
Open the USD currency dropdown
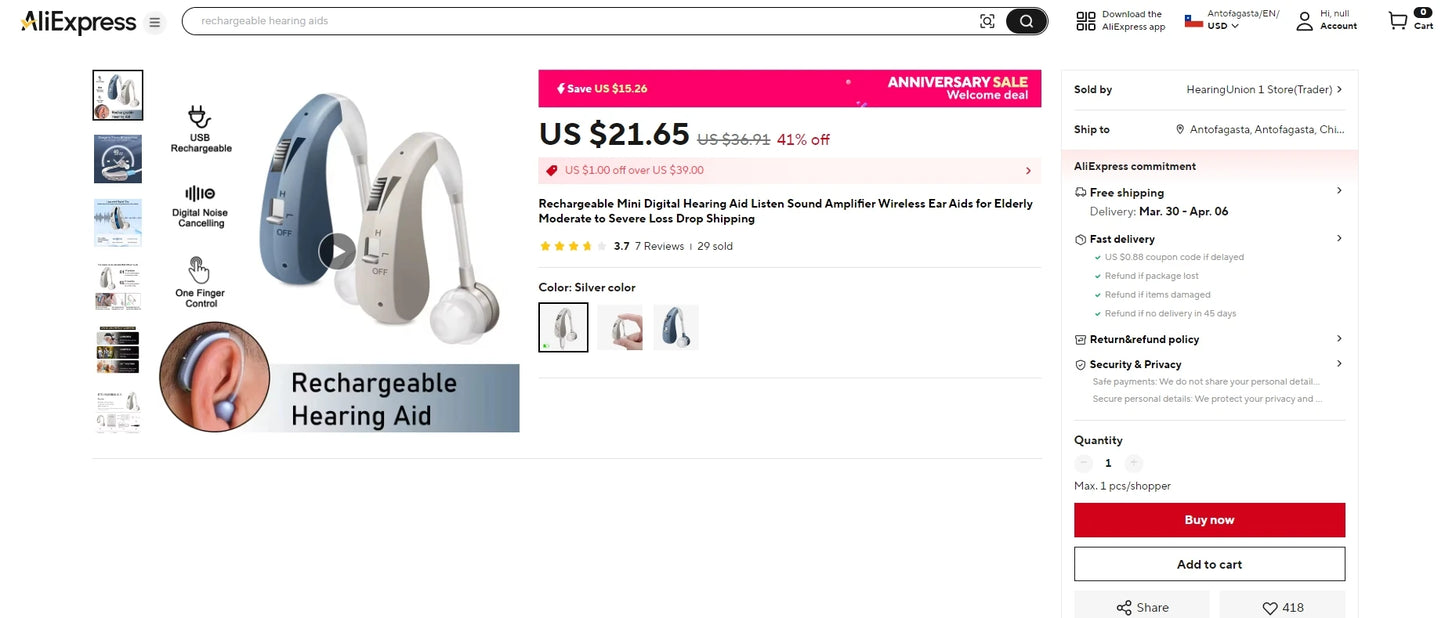(1223, 26)
